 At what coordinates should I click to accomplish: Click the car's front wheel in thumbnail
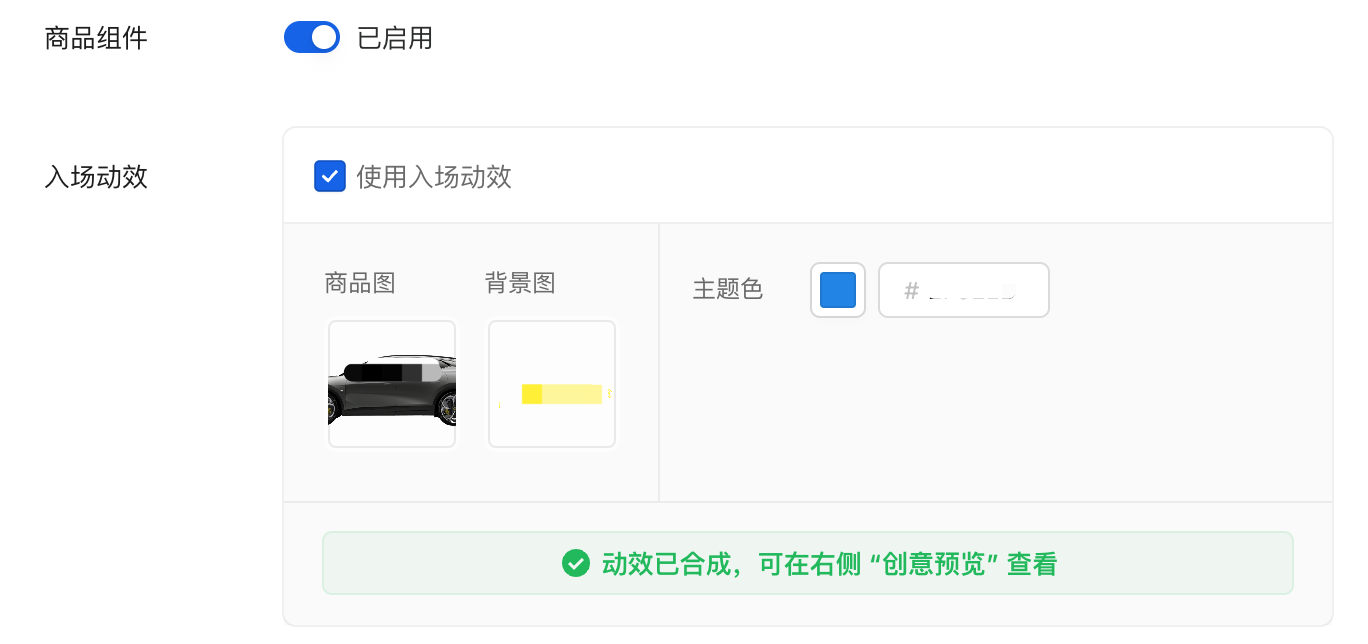(x=446, y=409)
